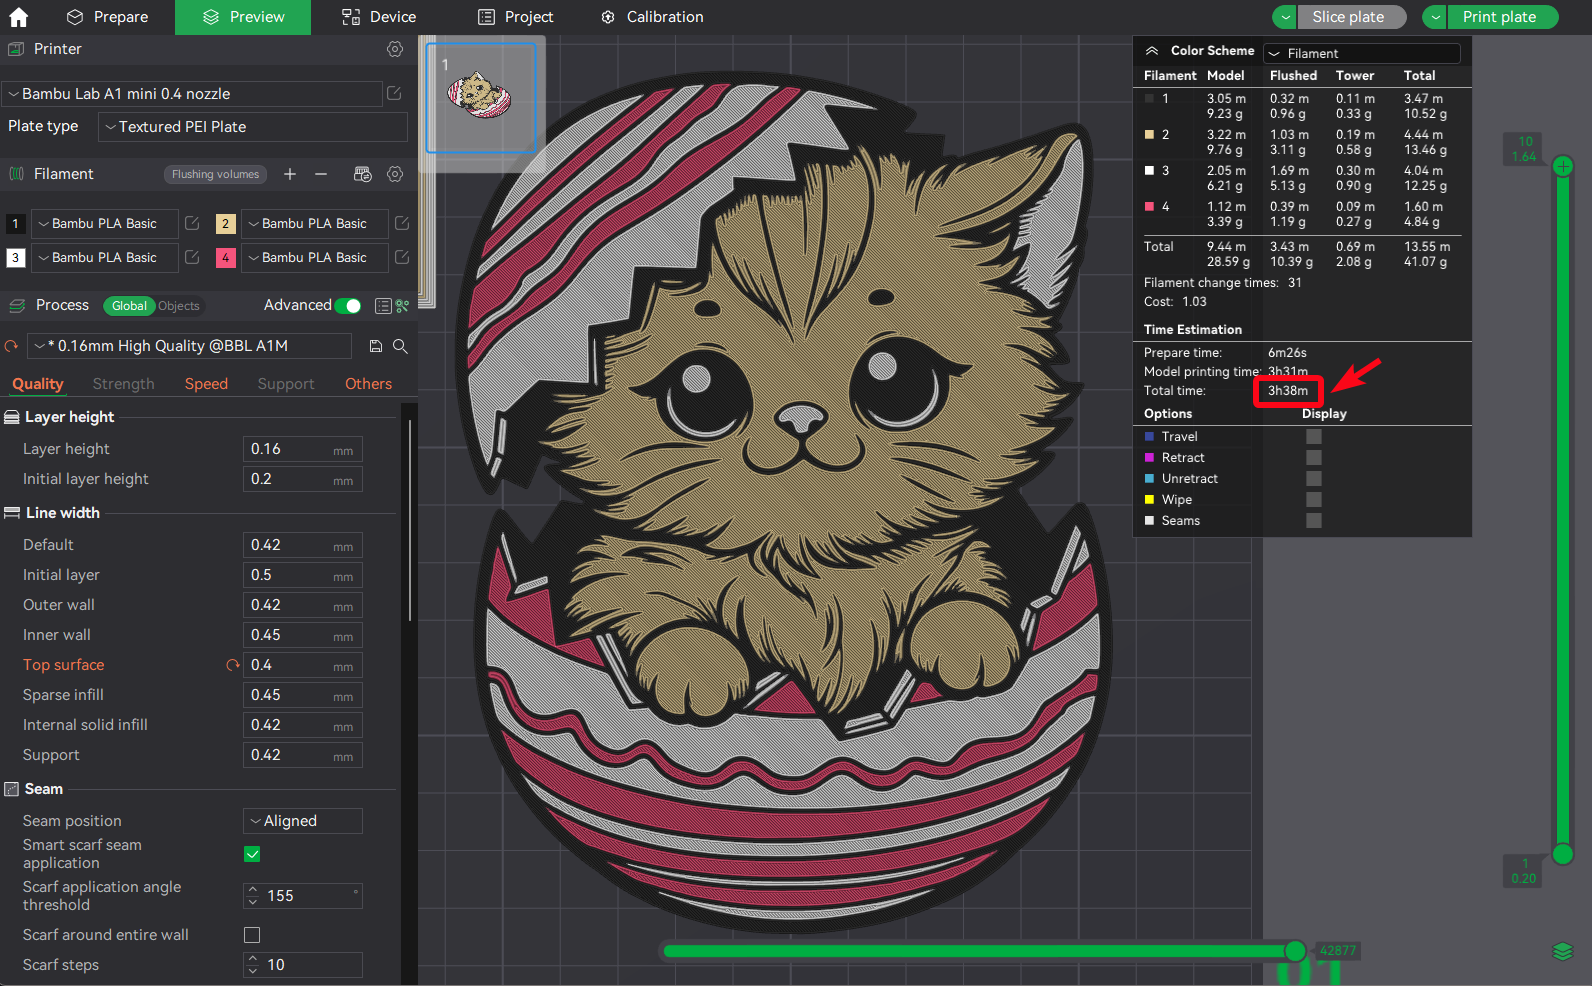Open the compare presets icon
This screenshot has height=986, width=1592.
[402, 306]
